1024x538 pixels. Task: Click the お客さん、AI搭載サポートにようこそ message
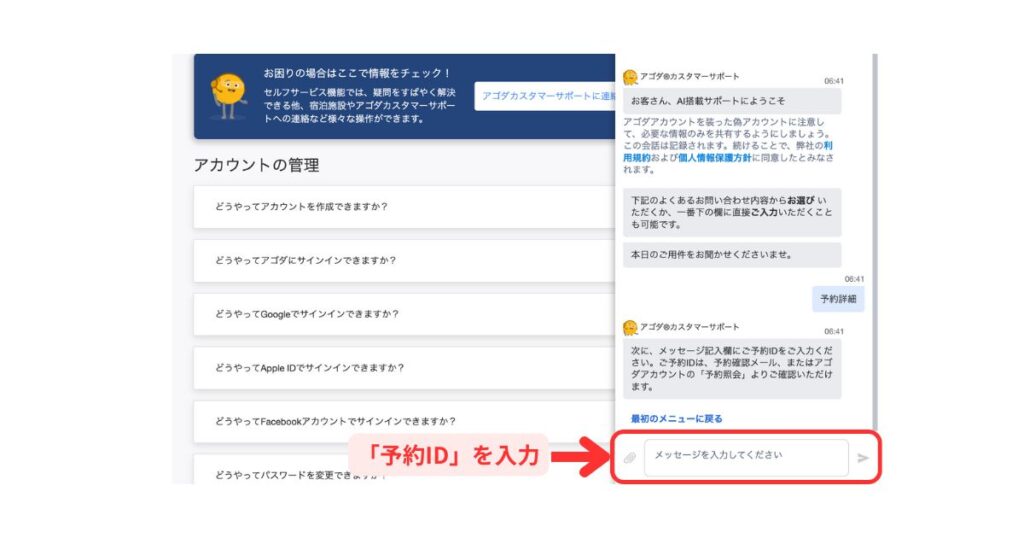pos(731,101)
